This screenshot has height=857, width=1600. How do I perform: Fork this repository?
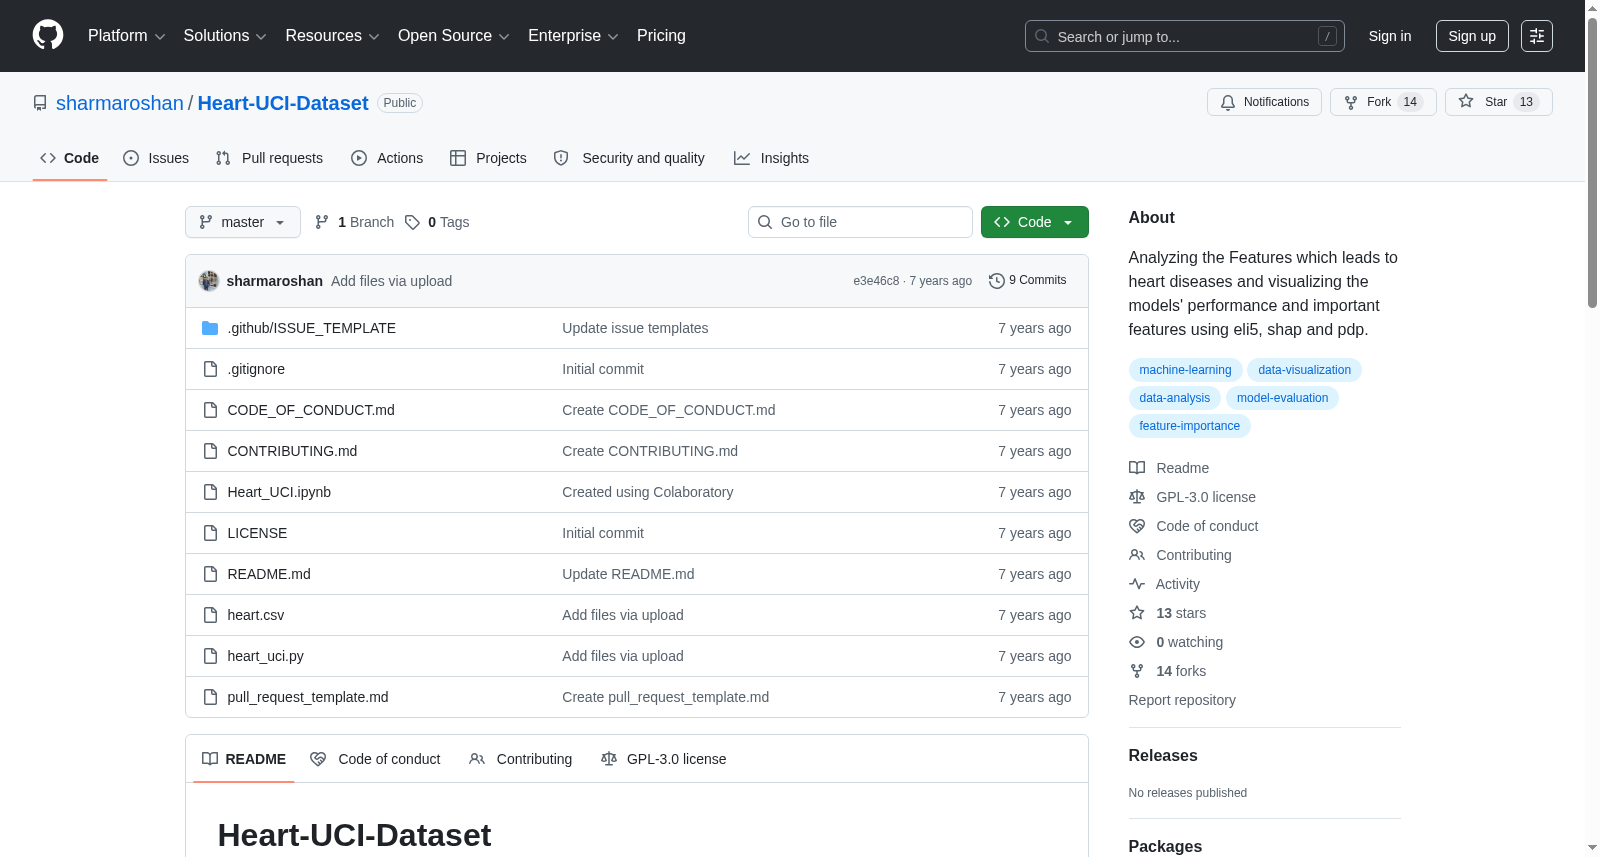1383,102
